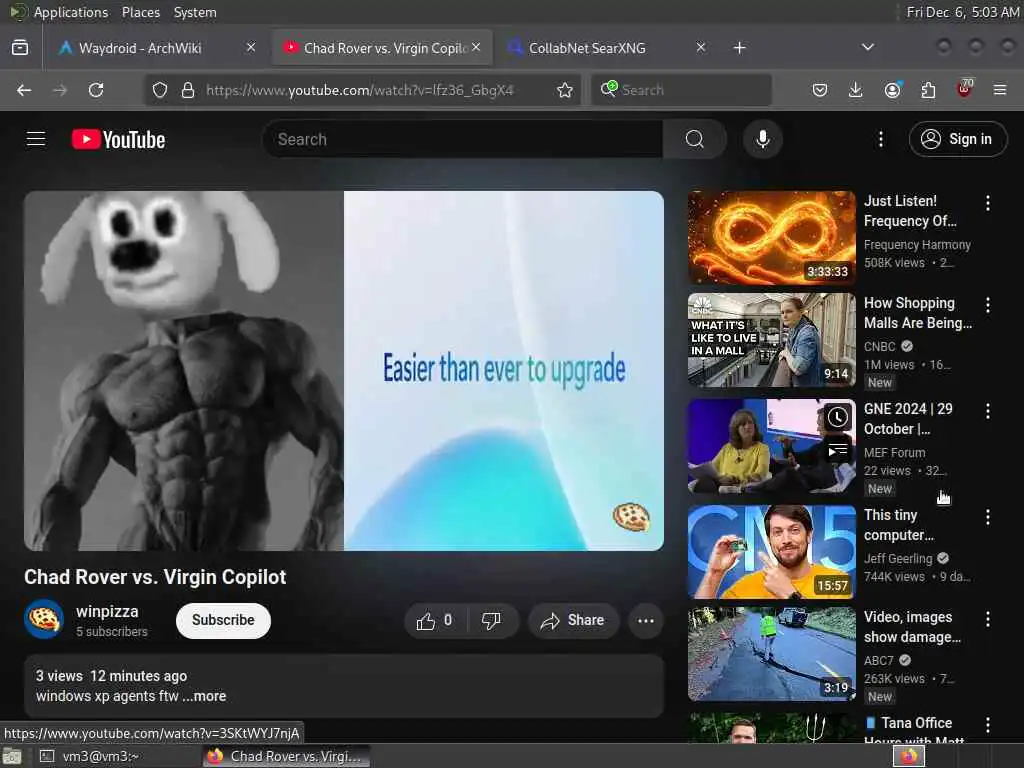This screenshot has height=768, width=1024.
Task: Switch to CollabNet SearXNG tab
Action: 587,48
